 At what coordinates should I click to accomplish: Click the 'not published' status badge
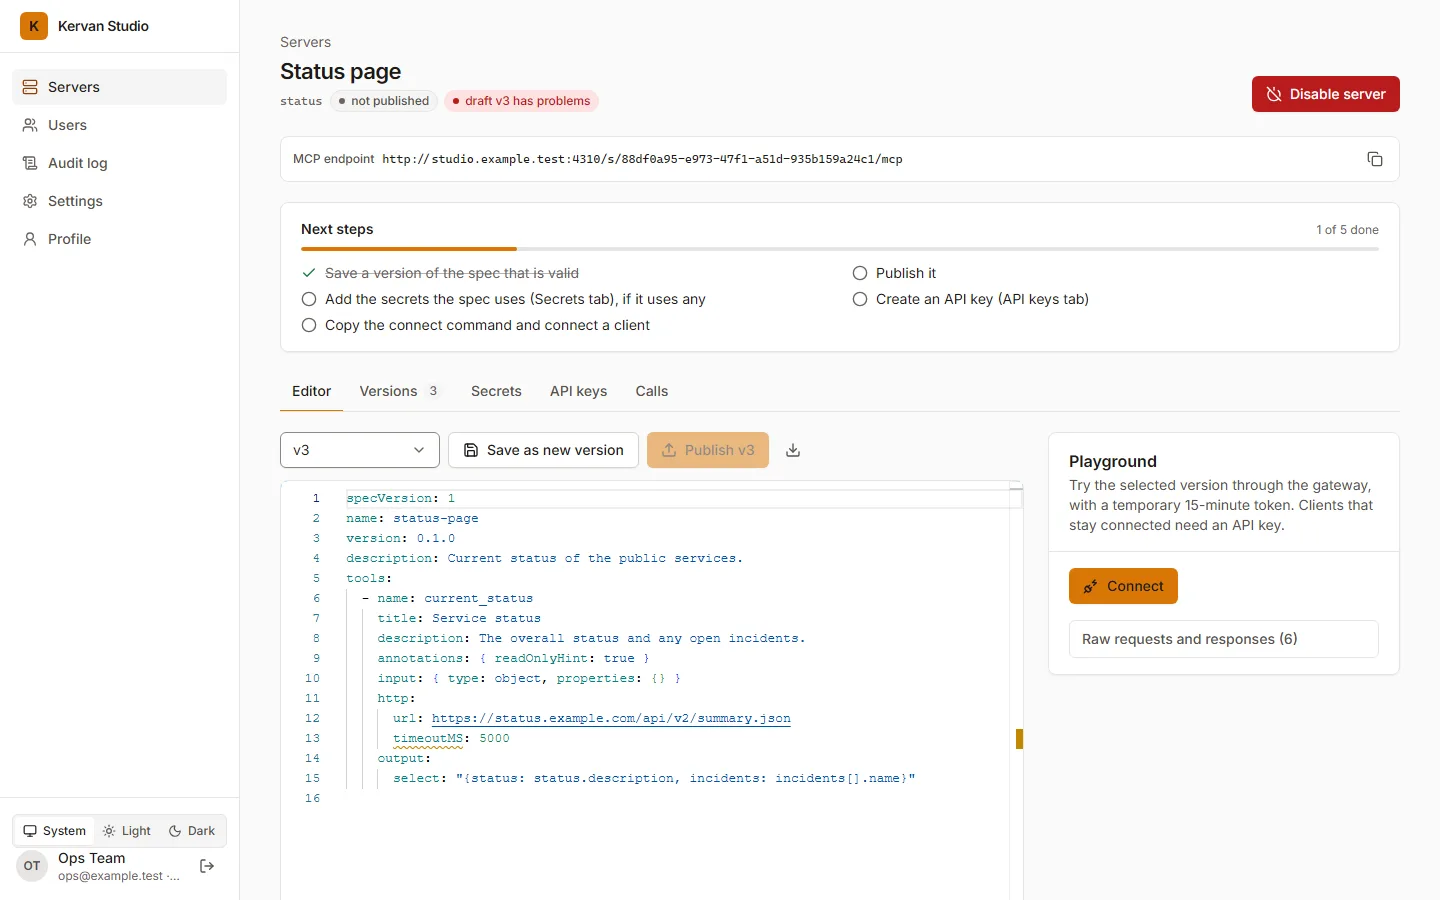[x=384, y=101]
